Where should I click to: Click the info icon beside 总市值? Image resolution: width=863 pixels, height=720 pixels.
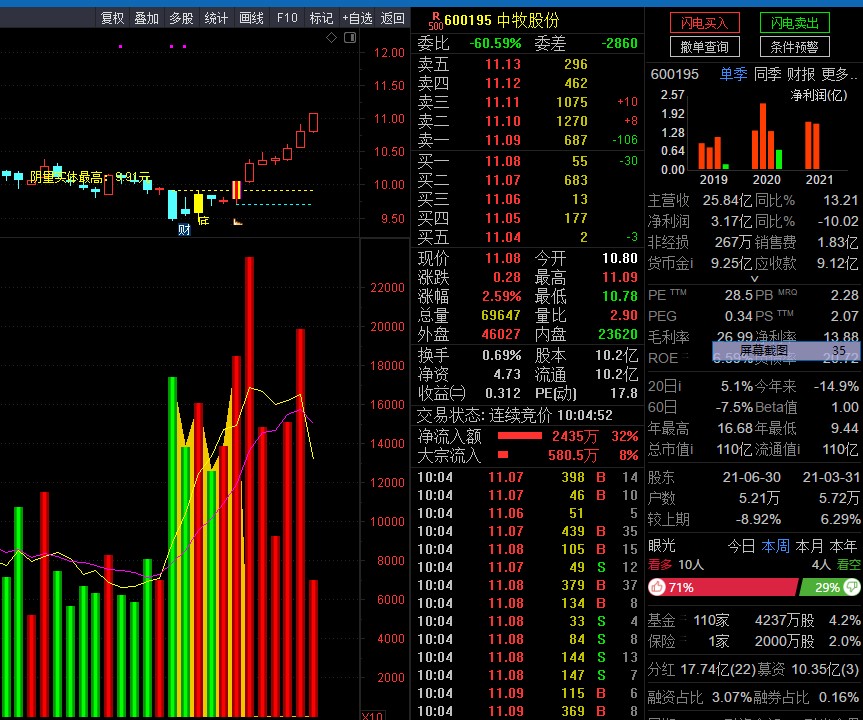pos(691,450)
